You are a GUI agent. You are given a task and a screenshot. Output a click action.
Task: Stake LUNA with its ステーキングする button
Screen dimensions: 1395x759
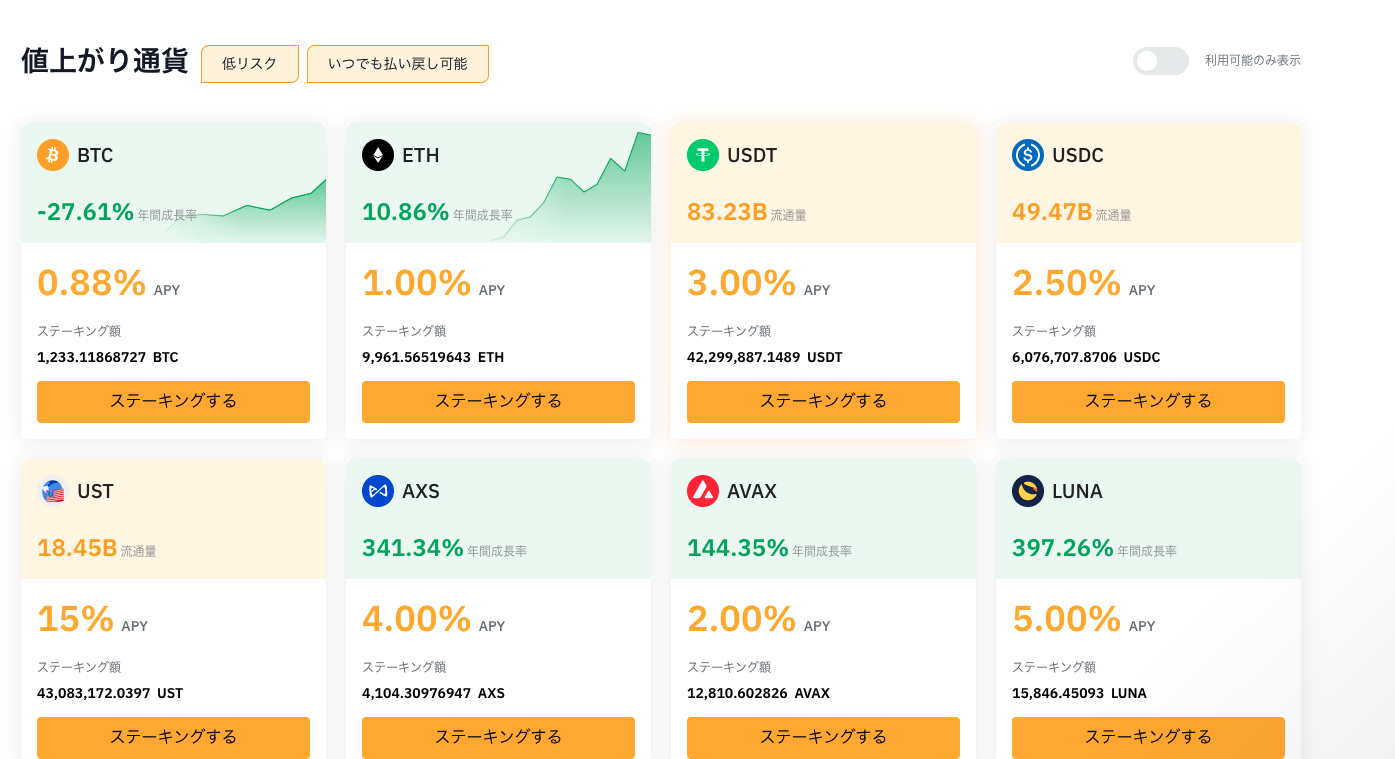point(1148,738)
